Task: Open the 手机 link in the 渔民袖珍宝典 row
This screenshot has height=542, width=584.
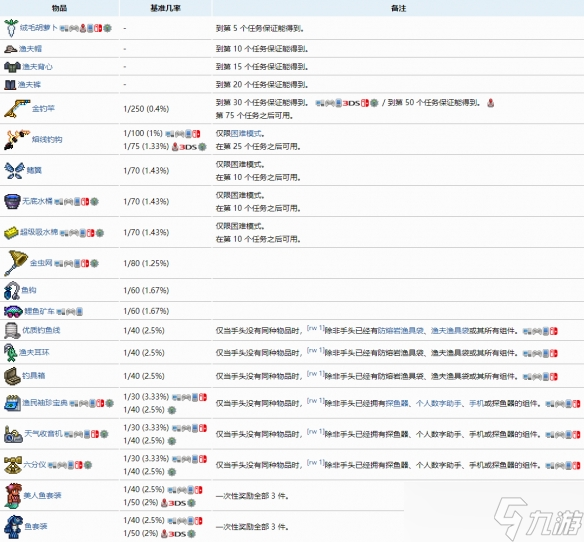Action: pyautogui.click(x=477, y=403)
